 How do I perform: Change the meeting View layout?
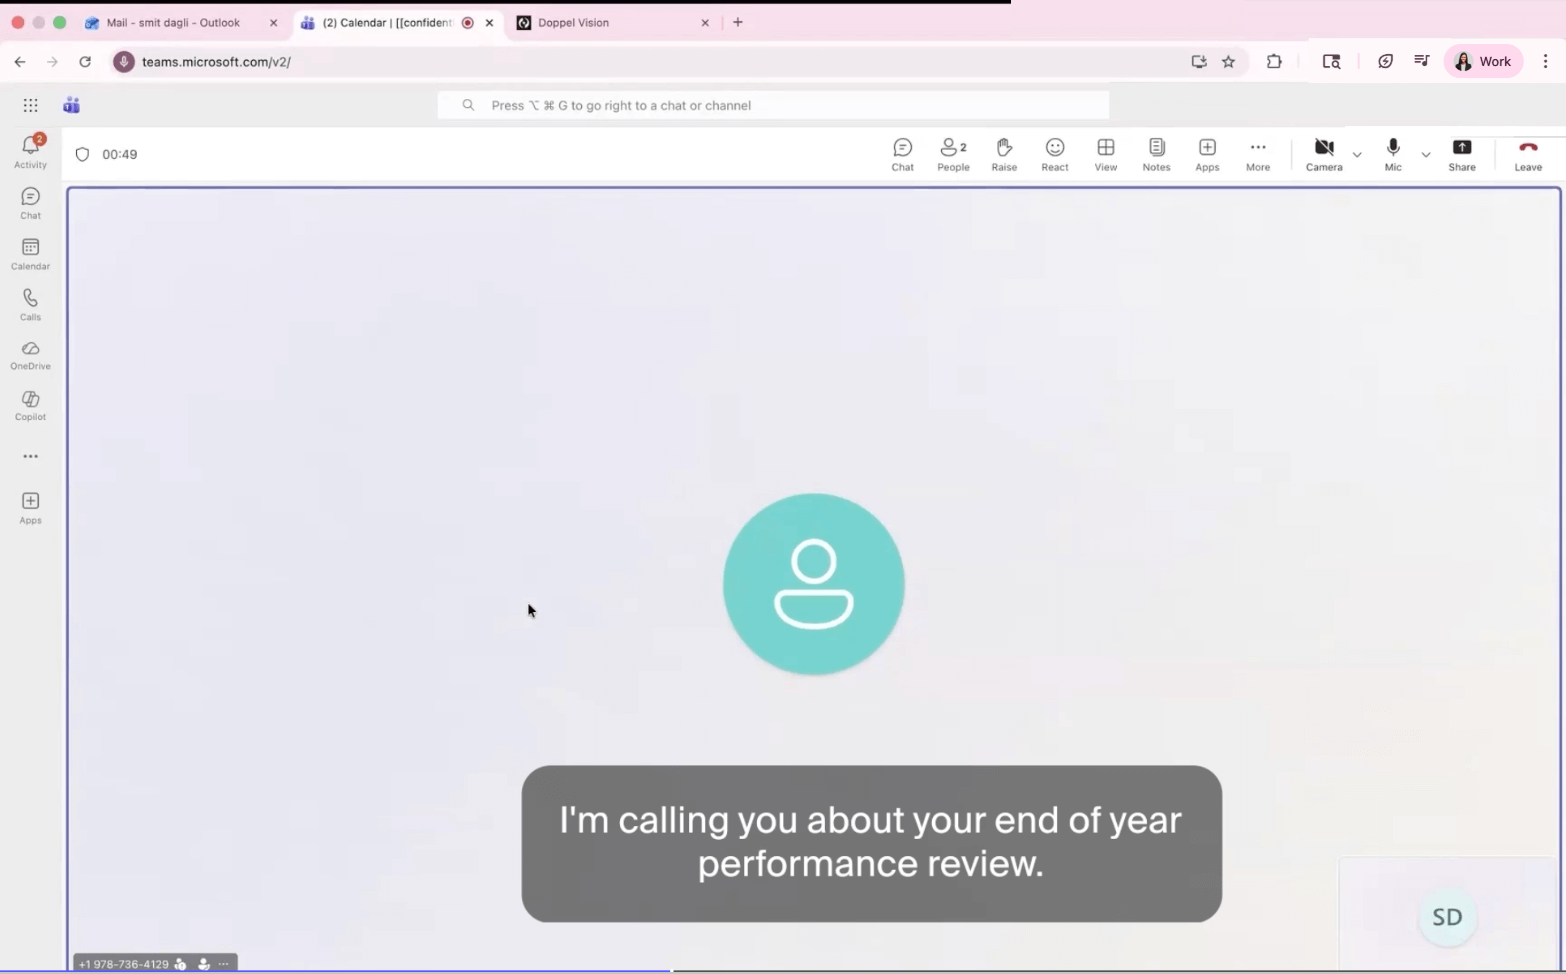click(1105, 154)
